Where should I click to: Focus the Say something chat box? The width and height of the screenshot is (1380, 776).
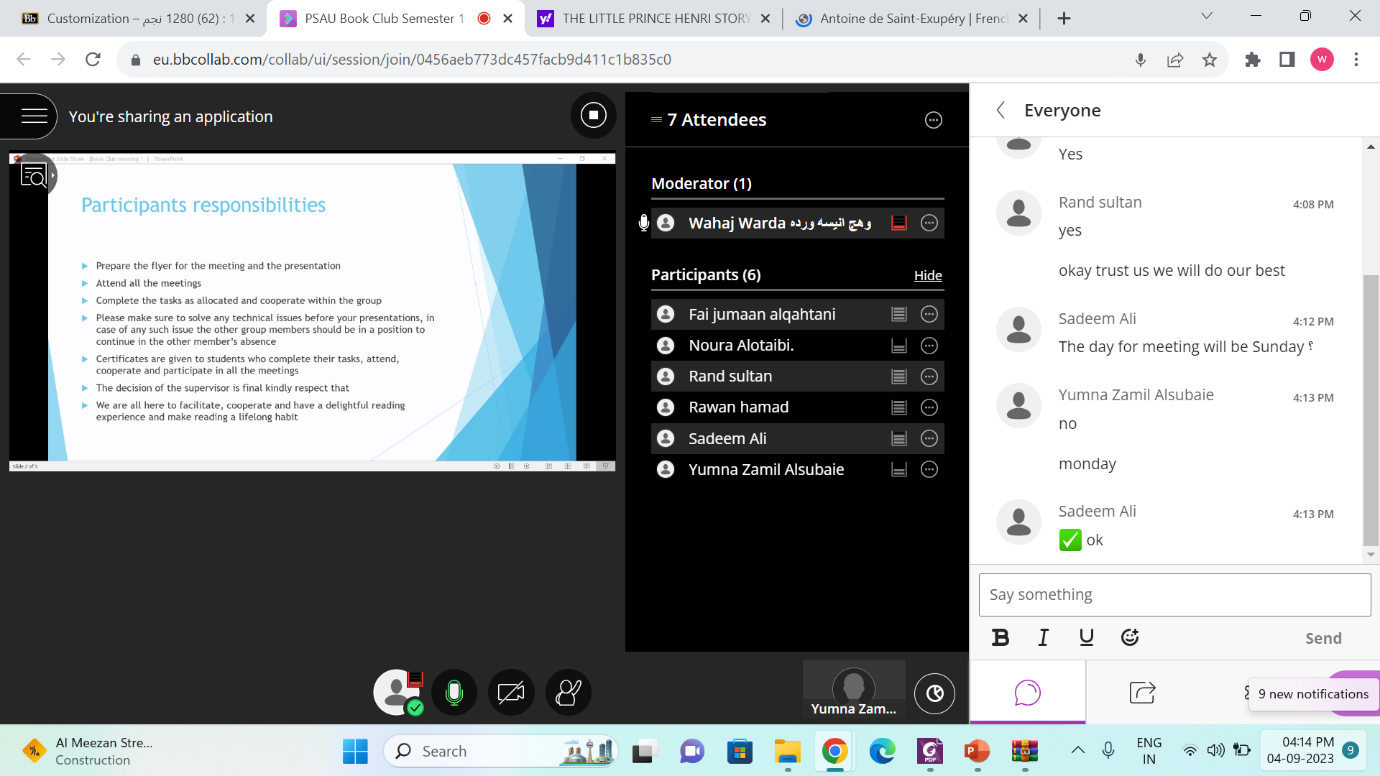[1174, 595]
